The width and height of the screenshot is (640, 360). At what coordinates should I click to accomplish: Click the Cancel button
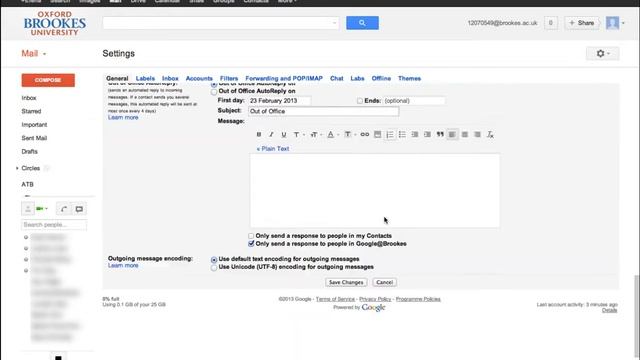384,282
